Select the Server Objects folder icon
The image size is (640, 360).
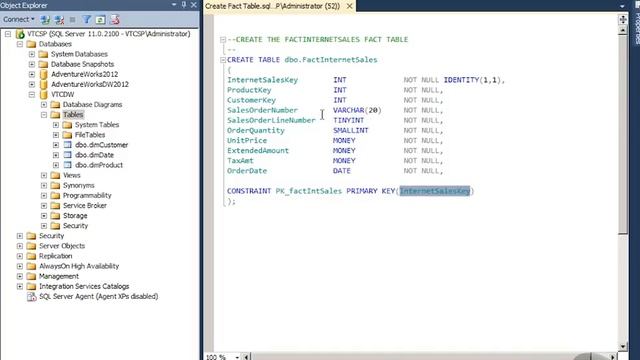[31, 246]
